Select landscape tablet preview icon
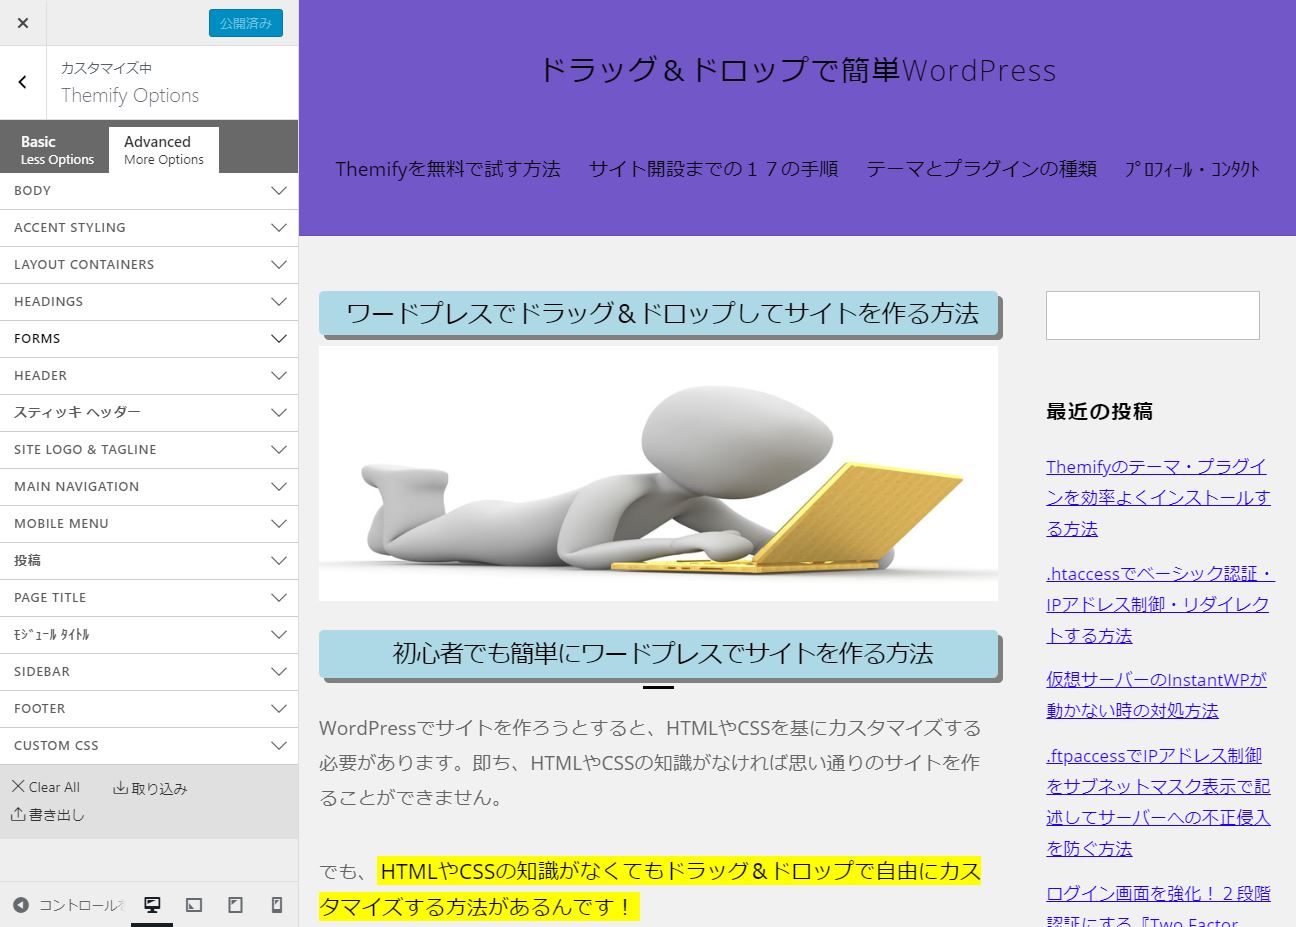 194,905
